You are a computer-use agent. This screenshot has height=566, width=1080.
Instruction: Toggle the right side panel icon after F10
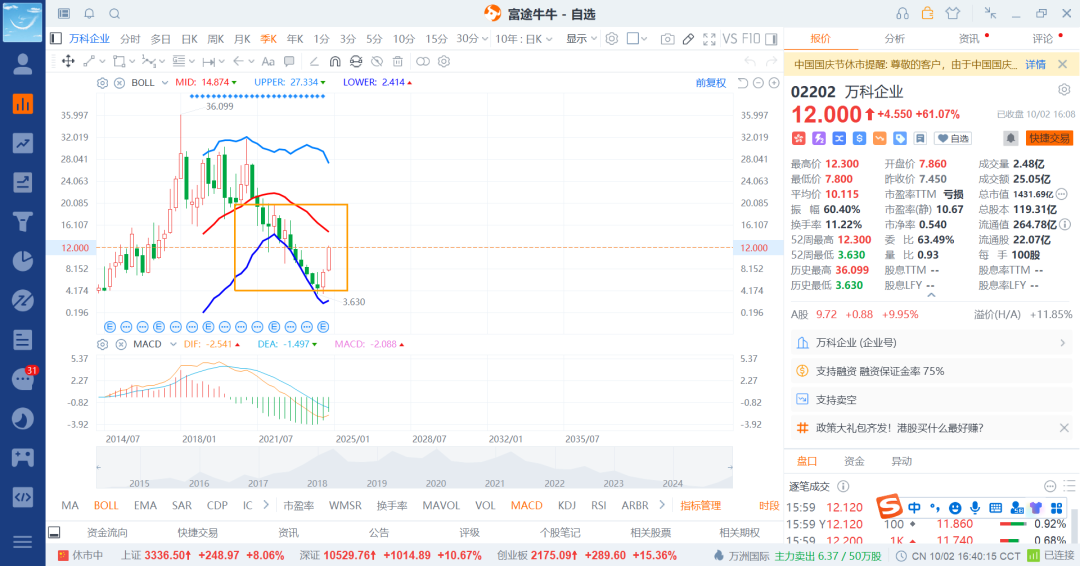pos(771,39)
